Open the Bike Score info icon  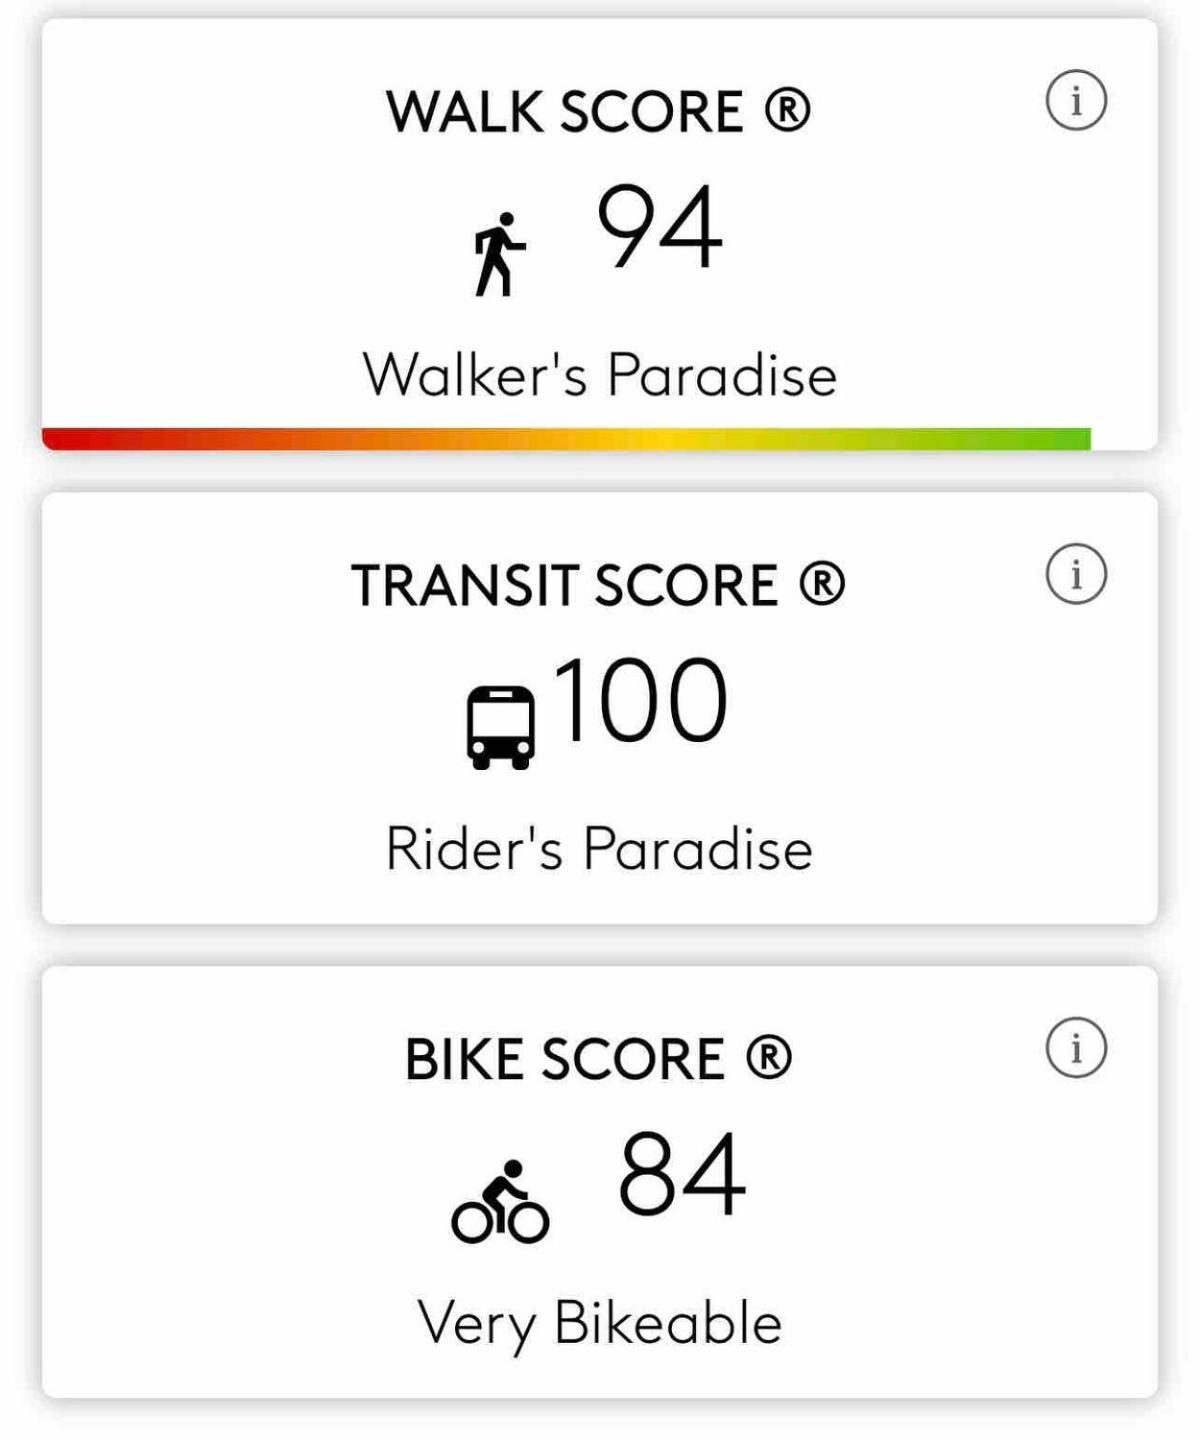point(1076,1049)
